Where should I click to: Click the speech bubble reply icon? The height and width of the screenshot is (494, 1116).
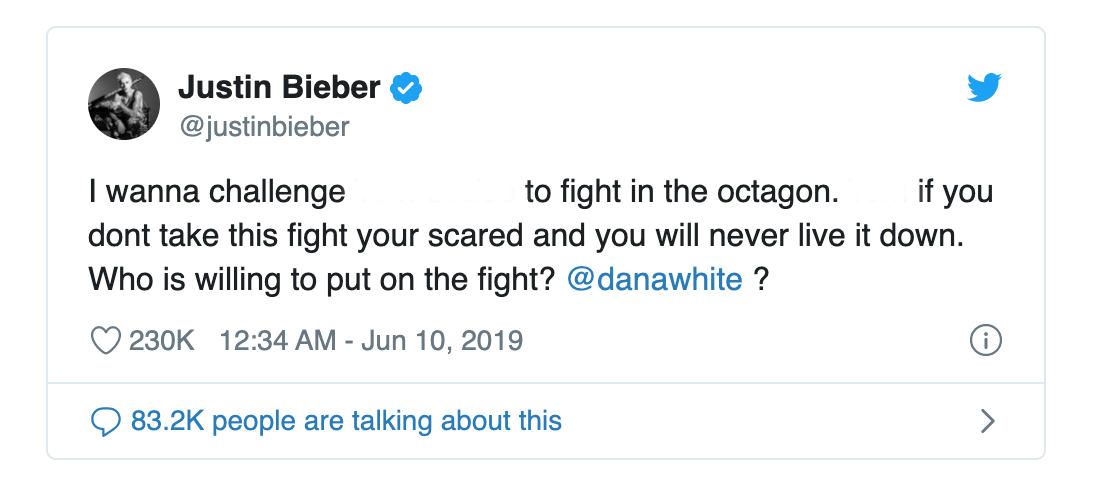[105, 421]
